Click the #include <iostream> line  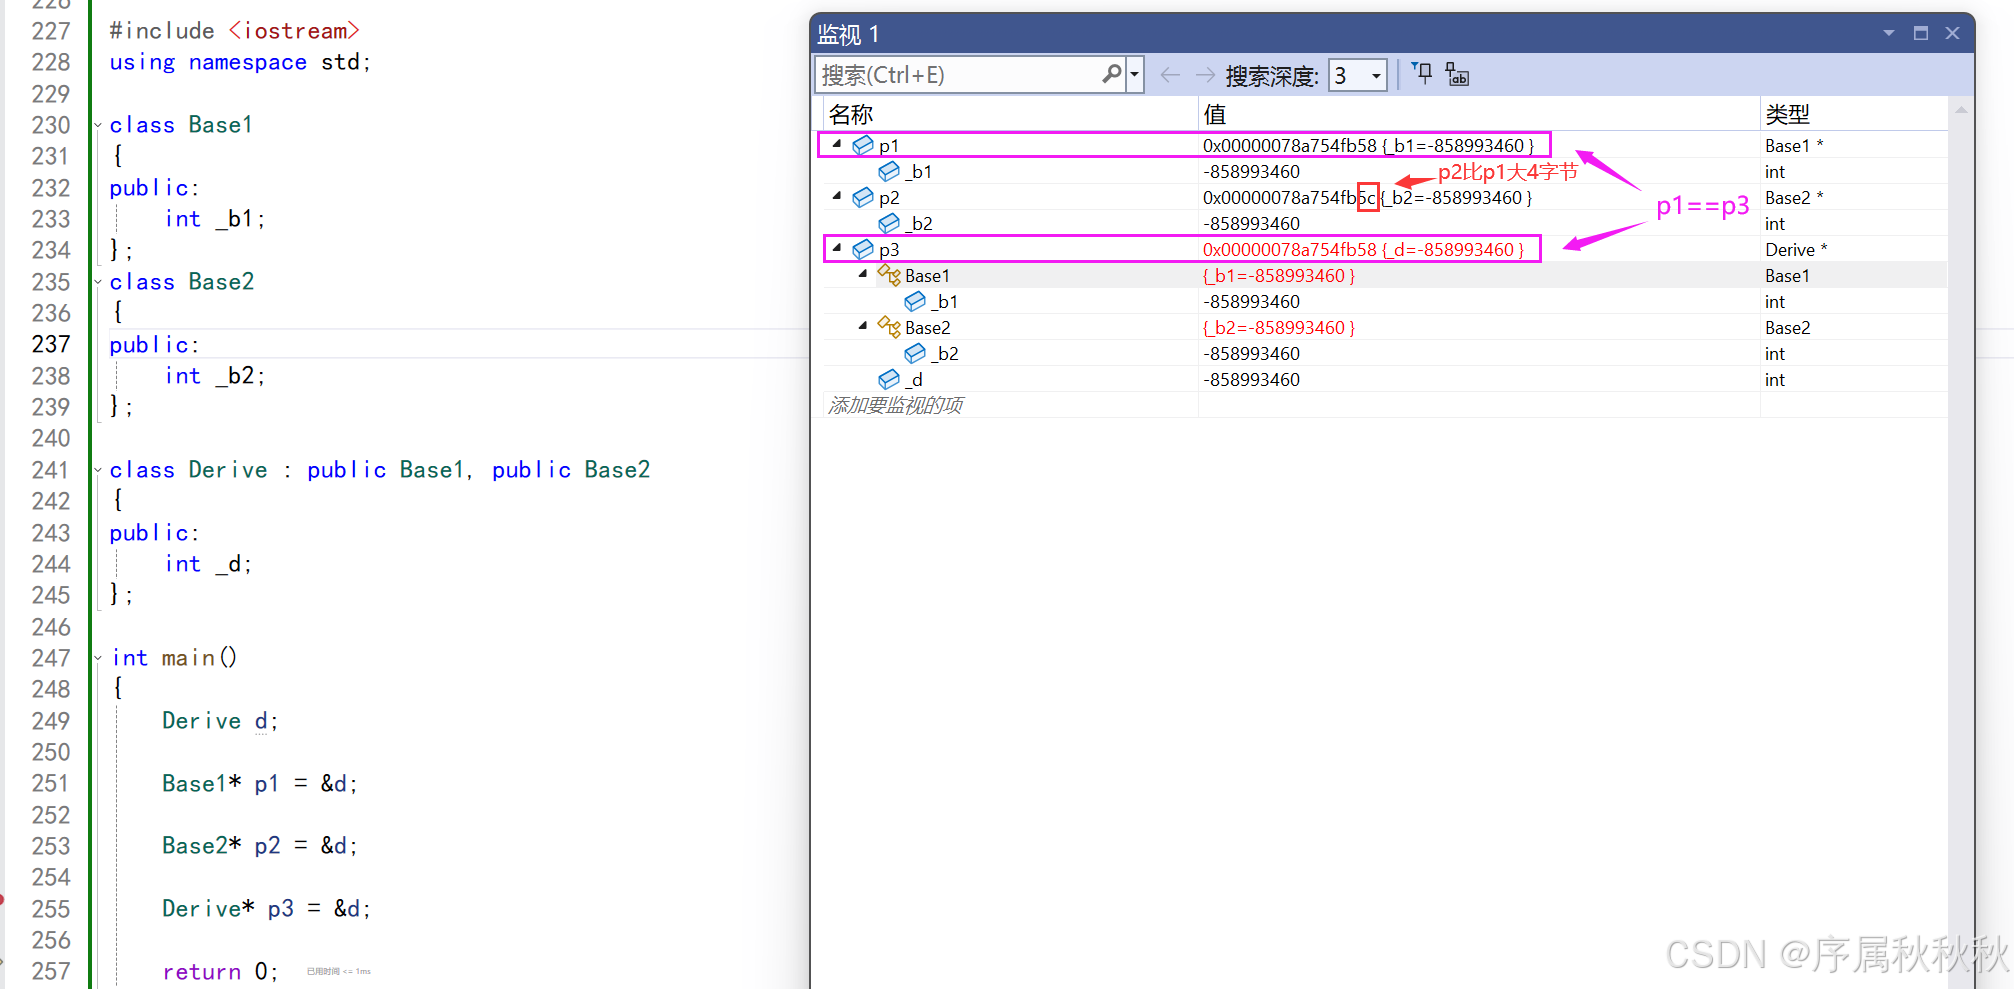(x=235, y=31)
